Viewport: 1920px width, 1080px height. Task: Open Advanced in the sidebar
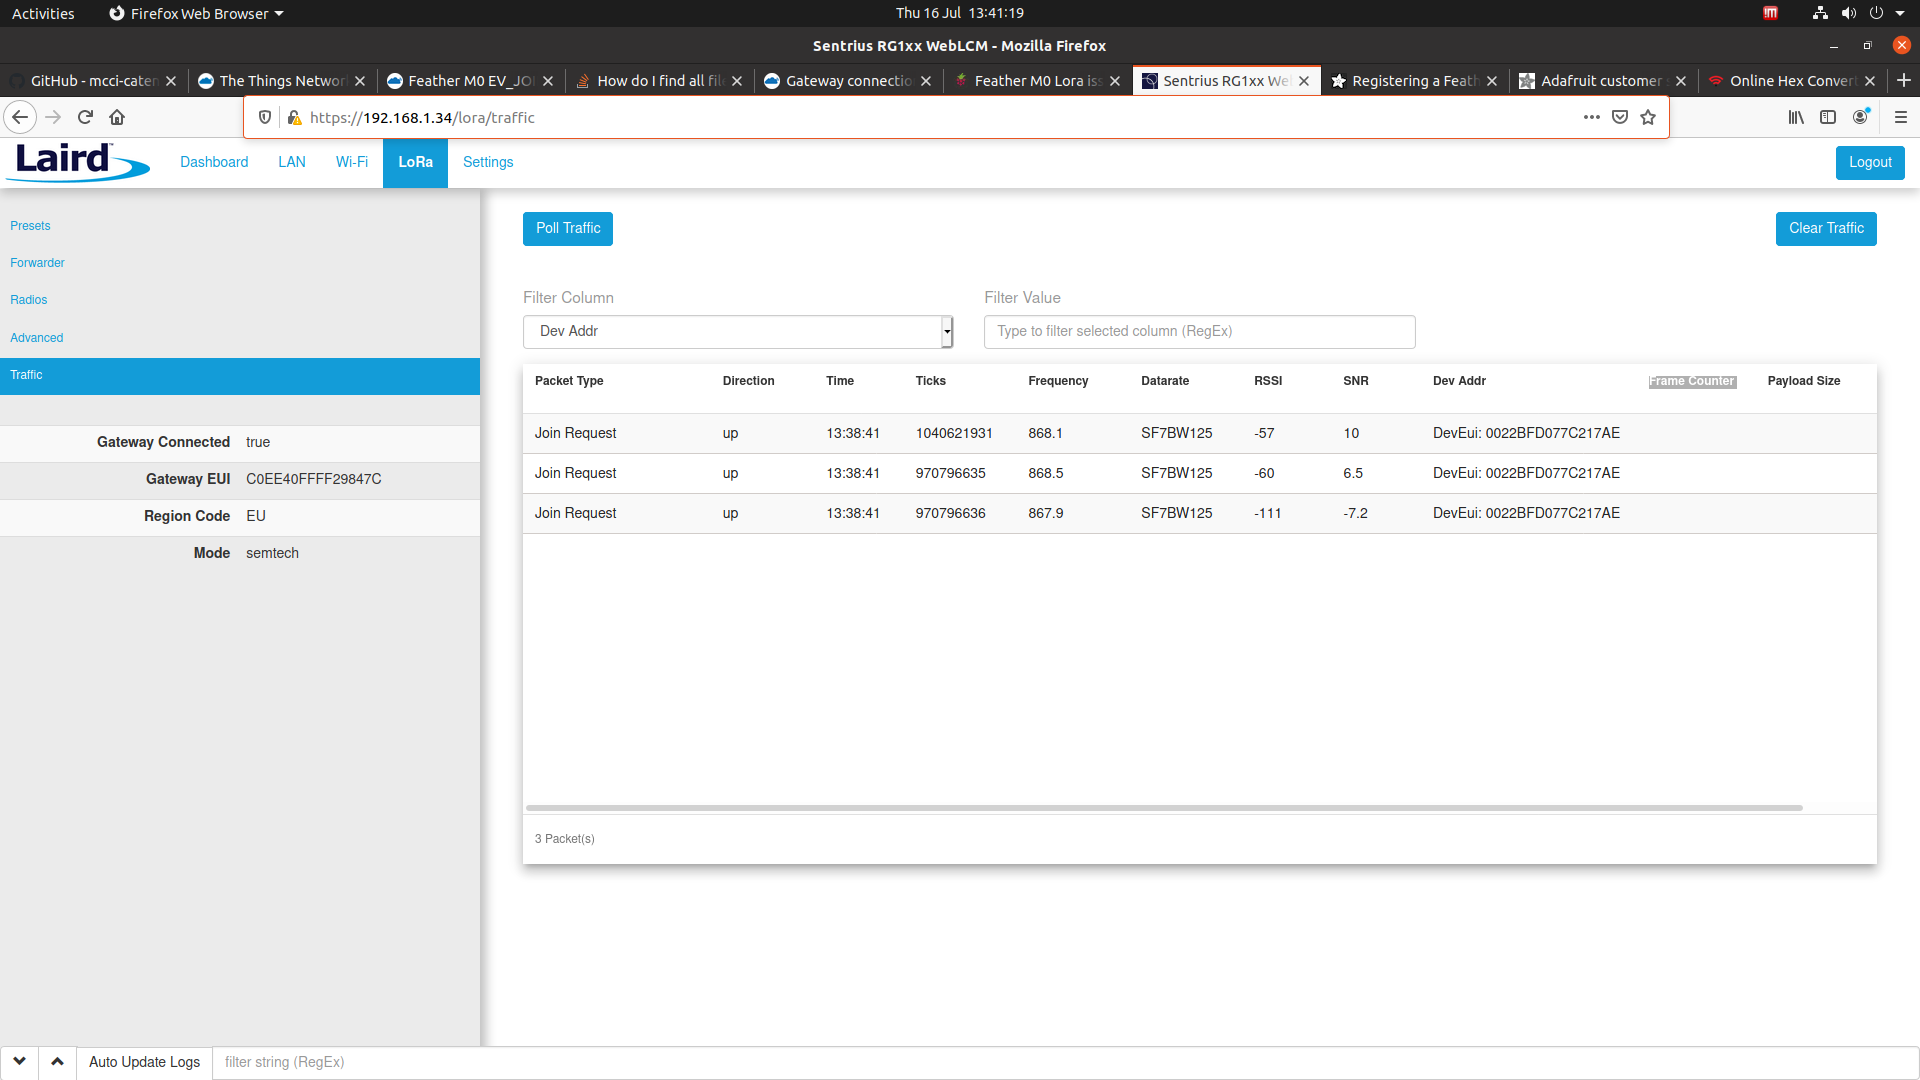[36, 338]
